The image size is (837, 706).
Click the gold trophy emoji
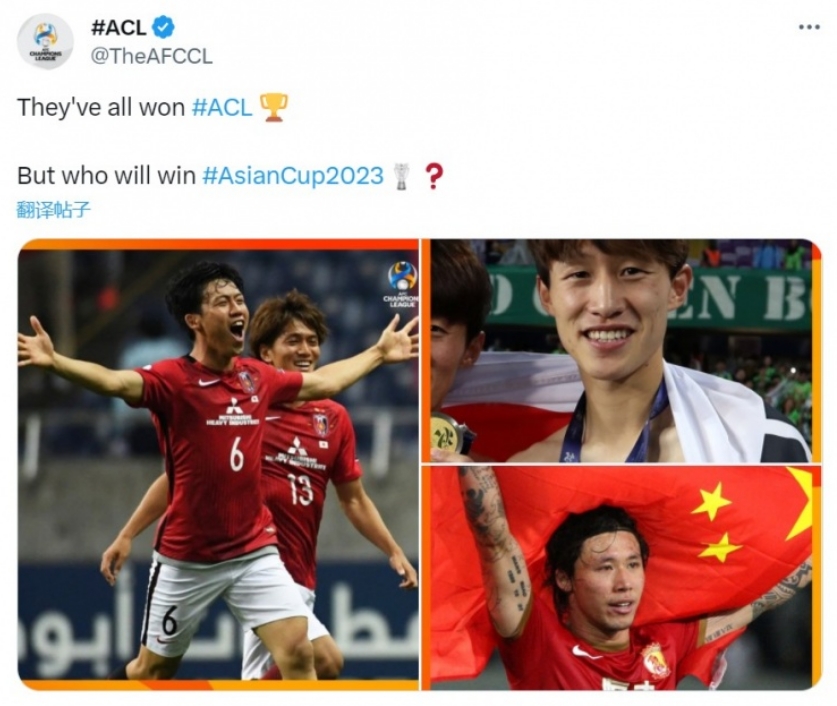pos(273,107)
